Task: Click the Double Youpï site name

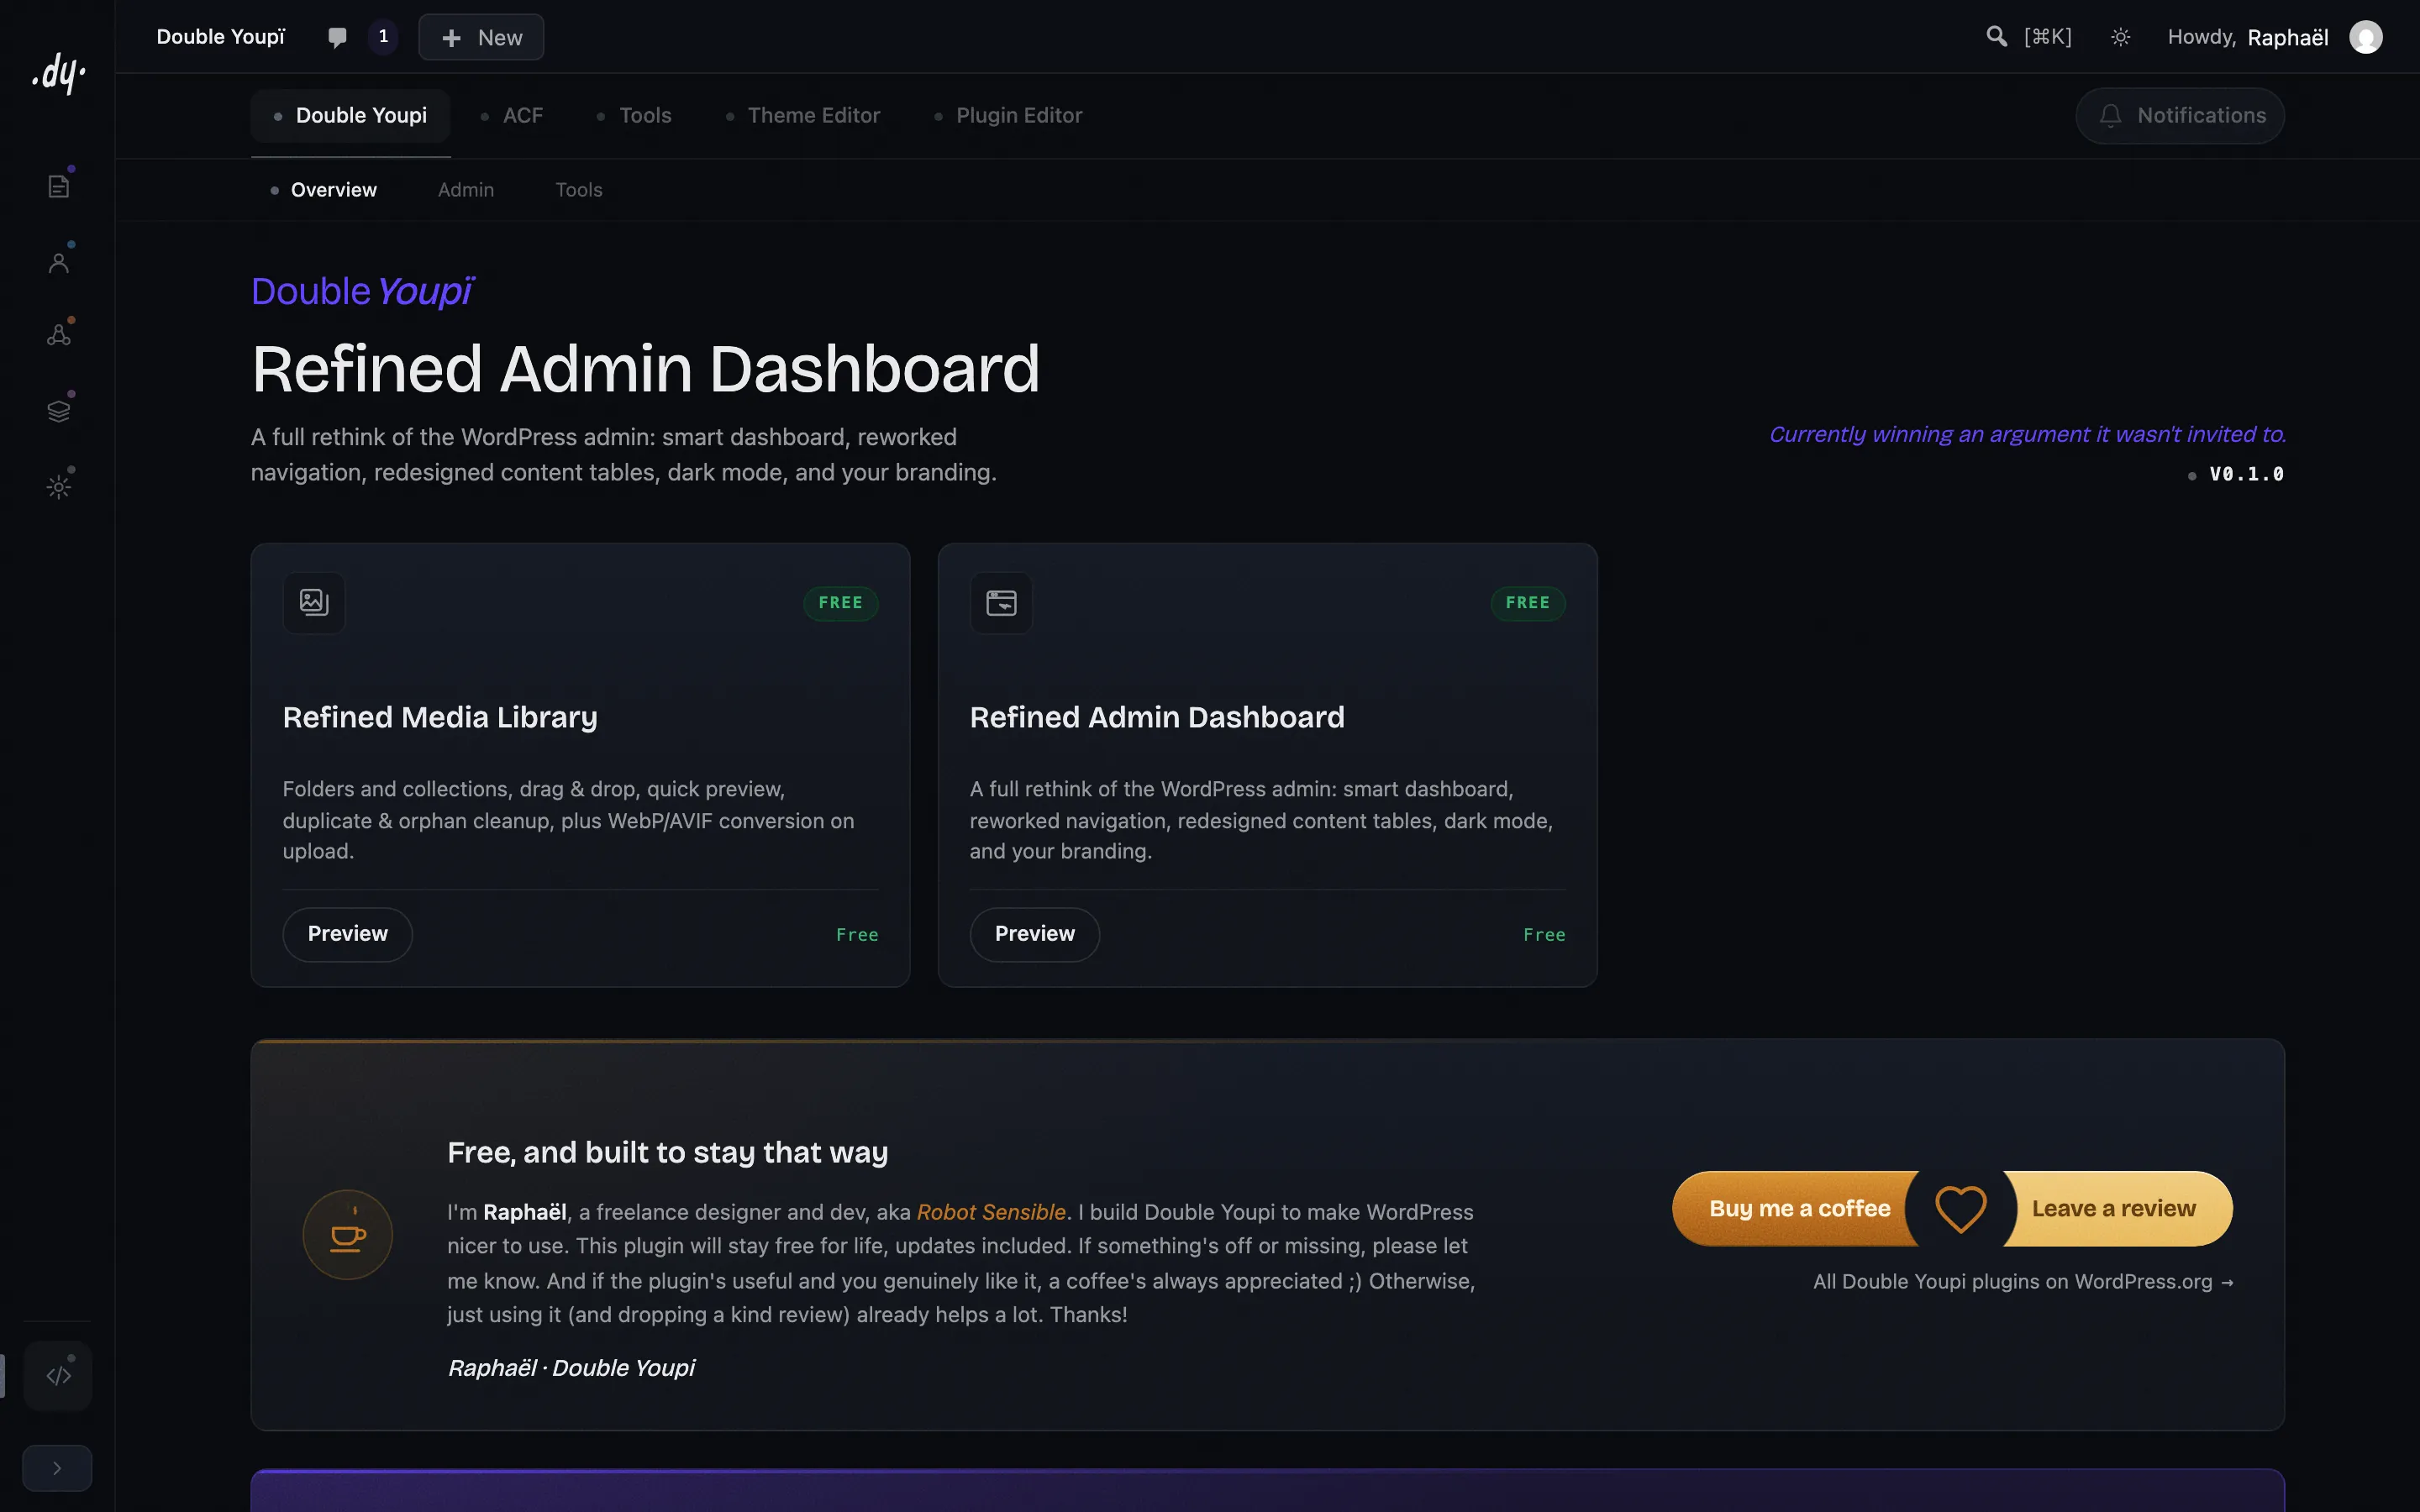Action: 221,37
